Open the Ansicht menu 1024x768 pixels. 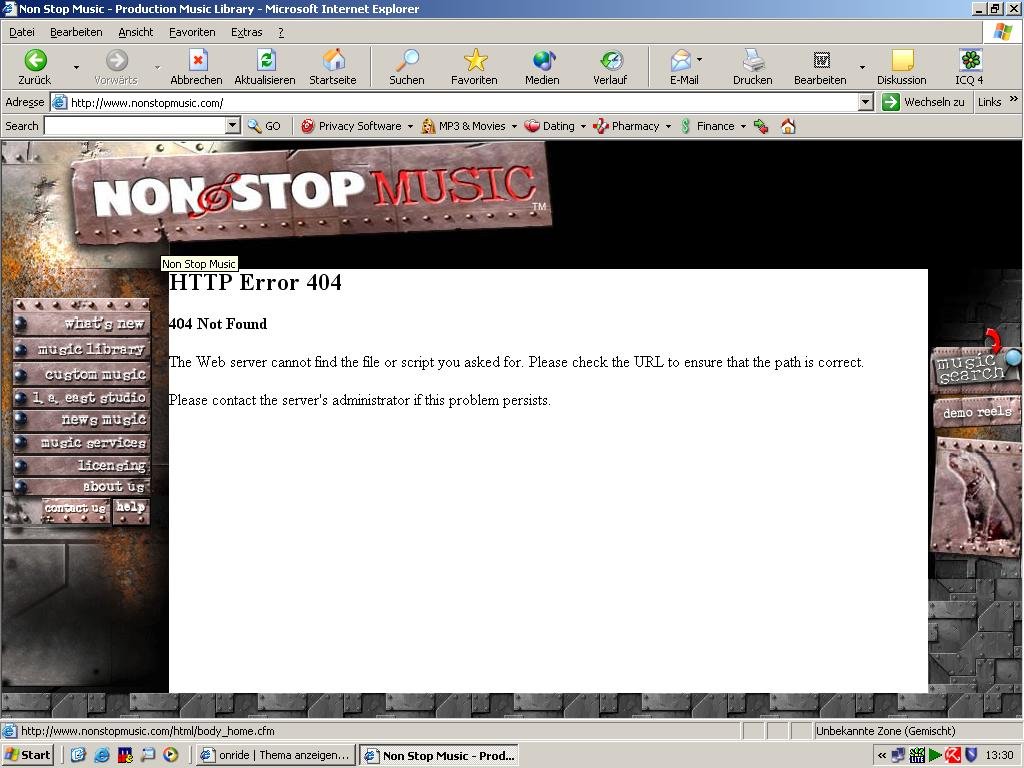(136, 32)
